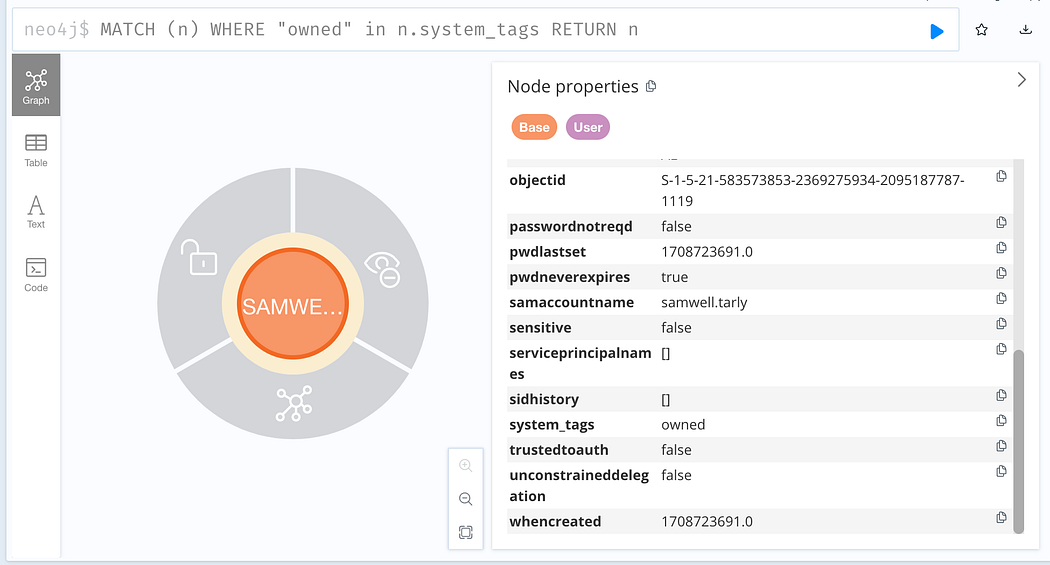
Task: Copy the pwdneverexpires value
Action: (1001, 273)
